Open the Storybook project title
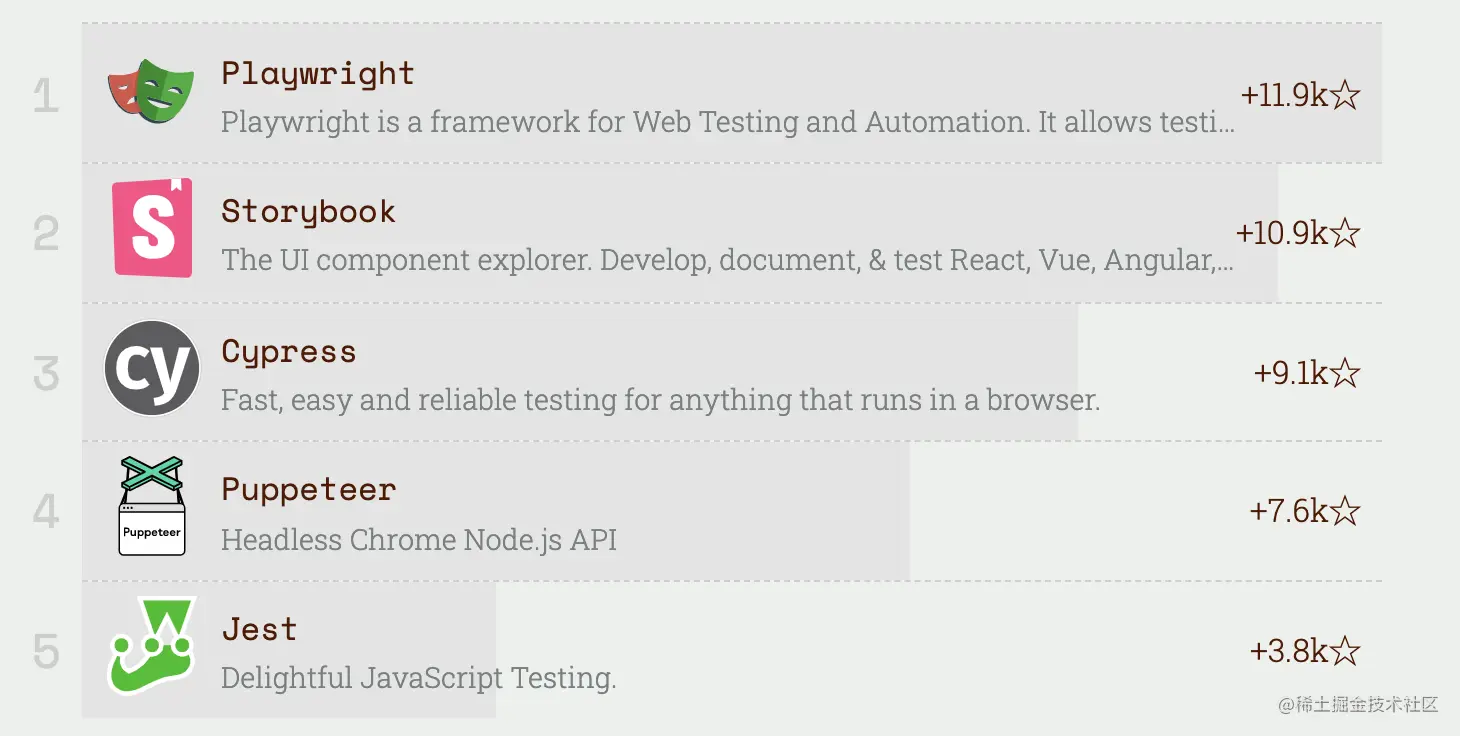Viewport: 1460px width, 736px height. coord(308,211)
